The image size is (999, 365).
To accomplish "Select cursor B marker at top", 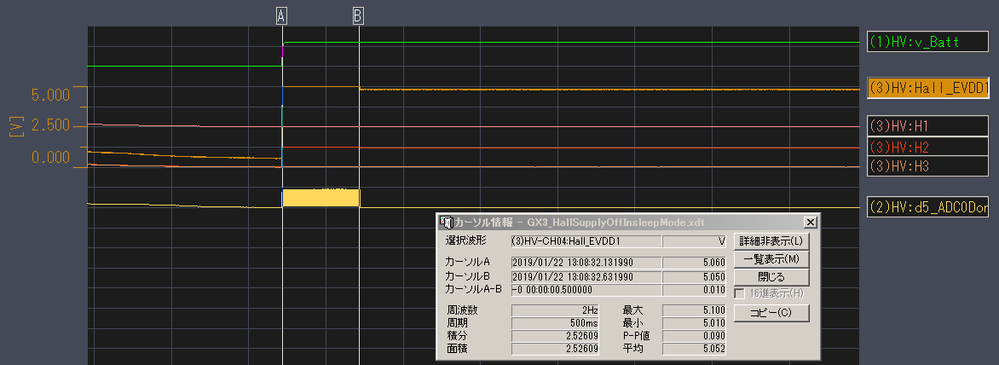I will click(x=358, y=16).
